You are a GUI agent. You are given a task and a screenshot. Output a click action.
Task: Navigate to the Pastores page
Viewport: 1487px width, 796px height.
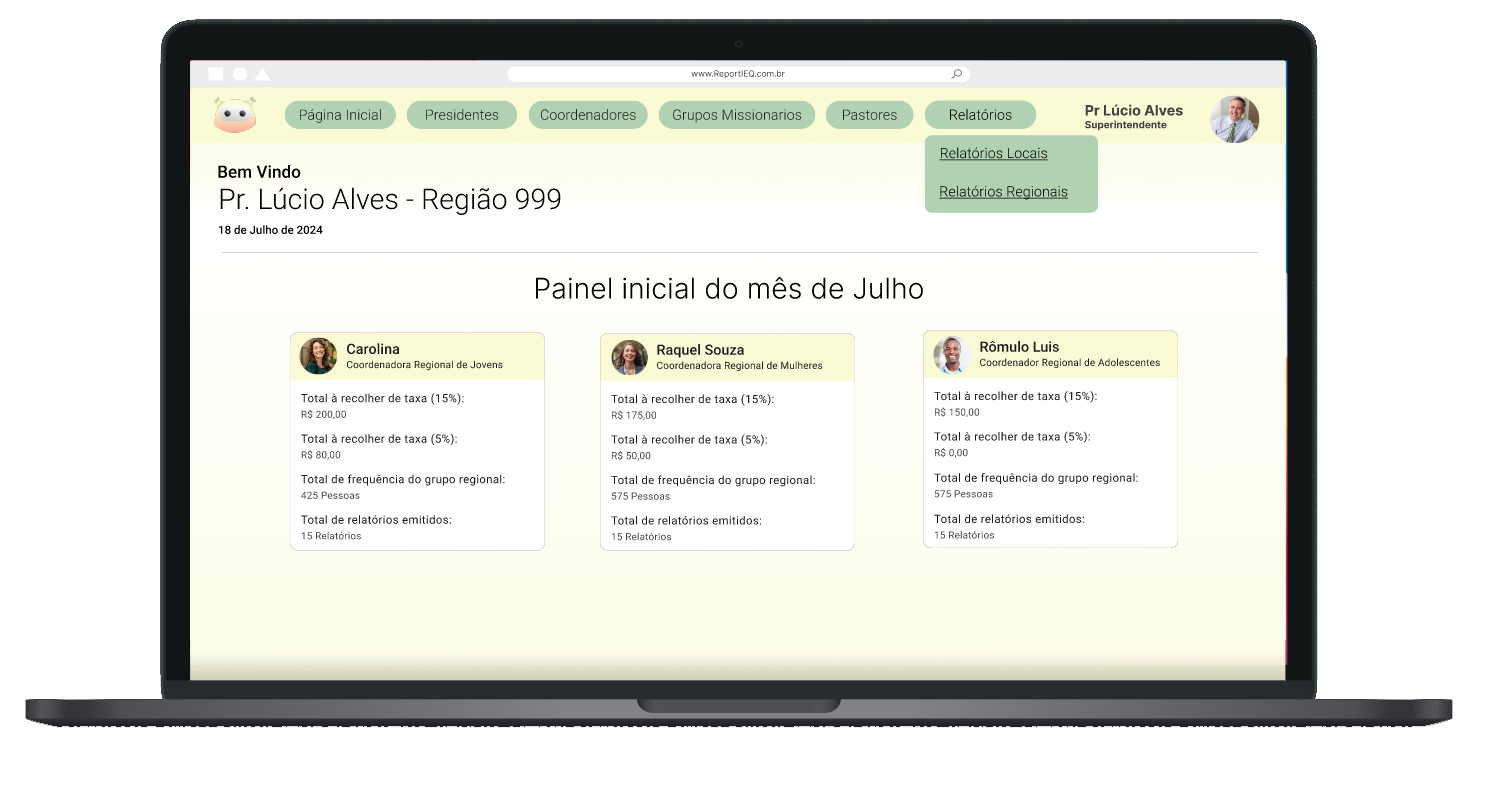869,115
